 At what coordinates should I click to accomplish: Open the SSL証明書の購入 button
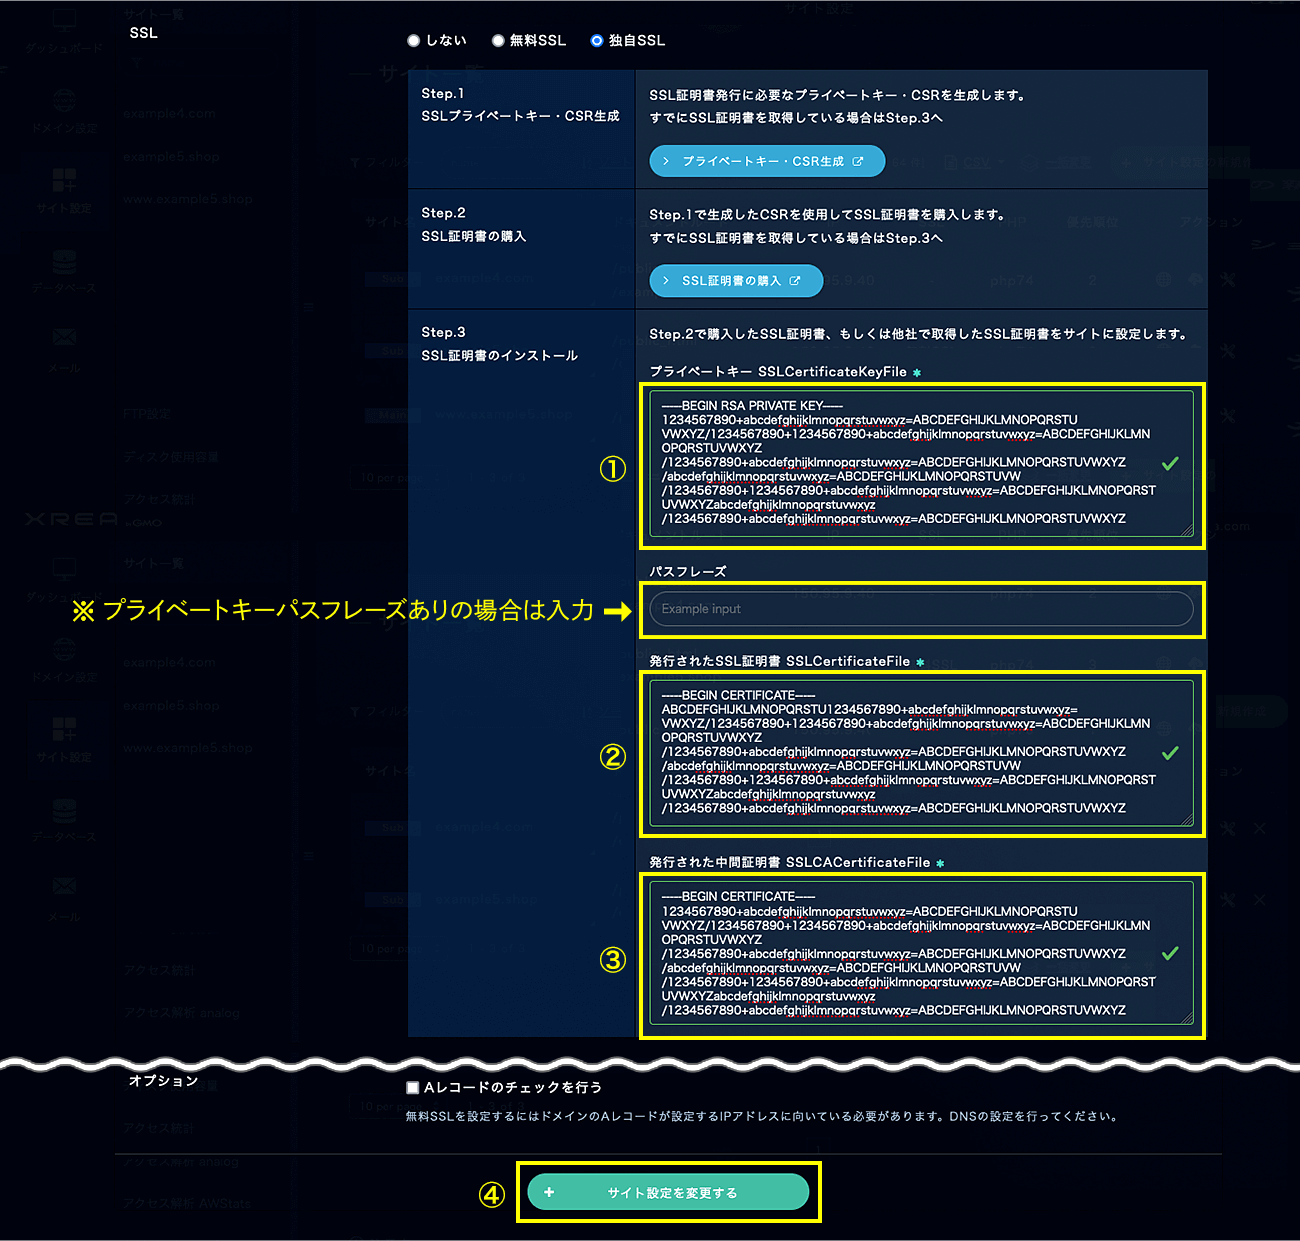[x=735, y=281]
